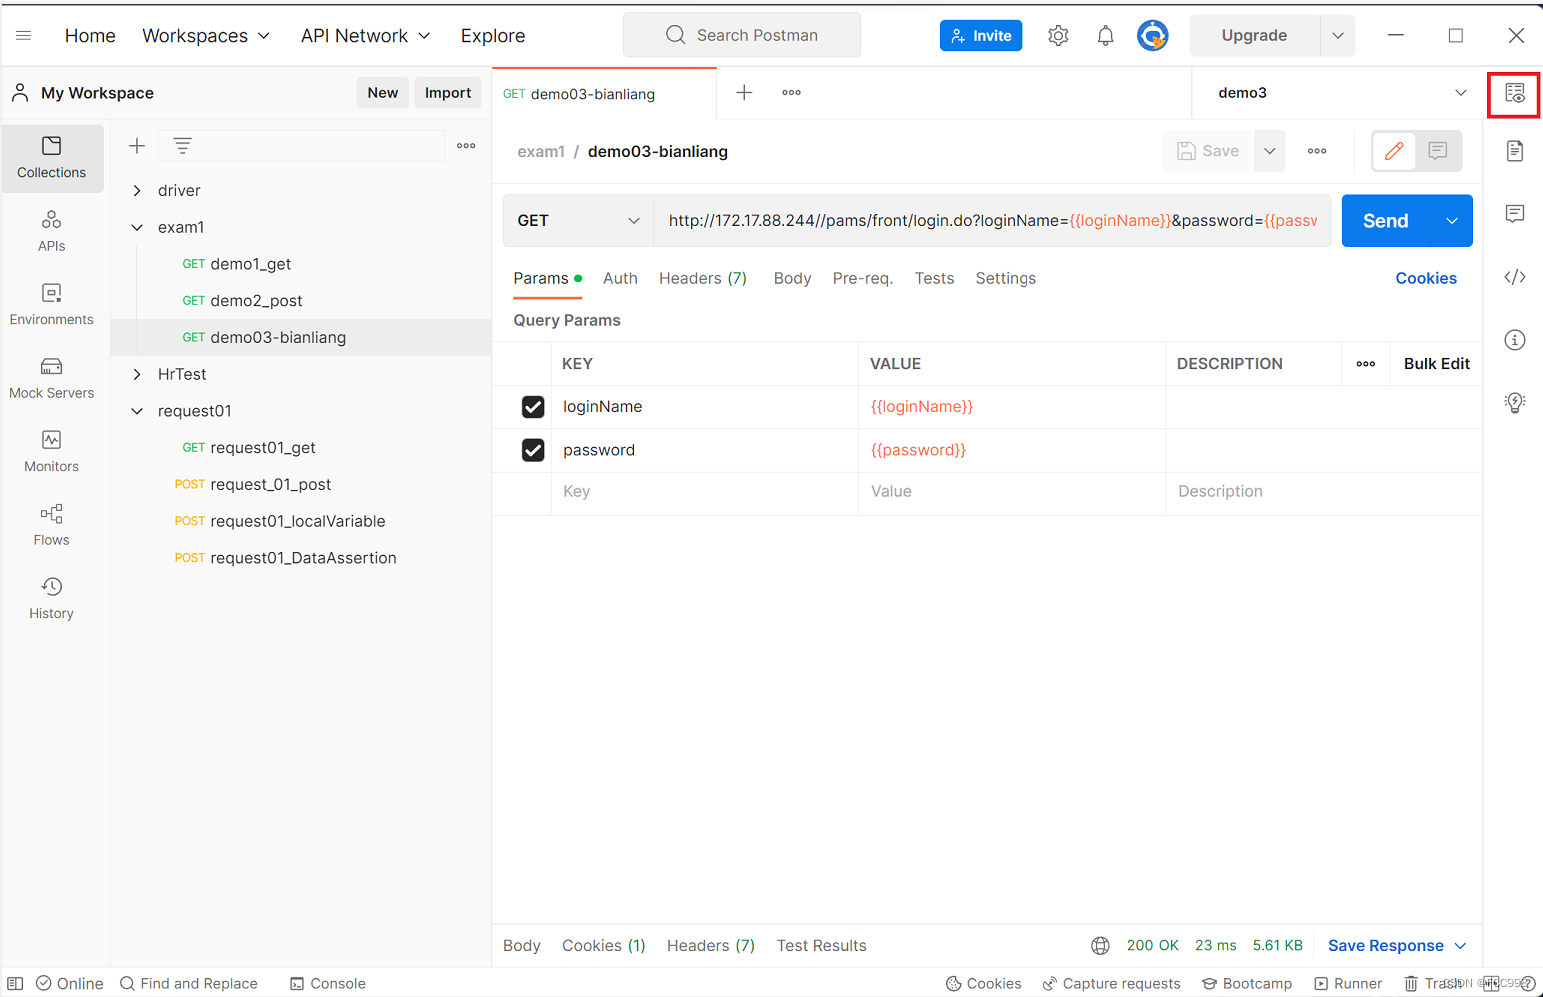Open the notifications bell

pos(1105,36)
